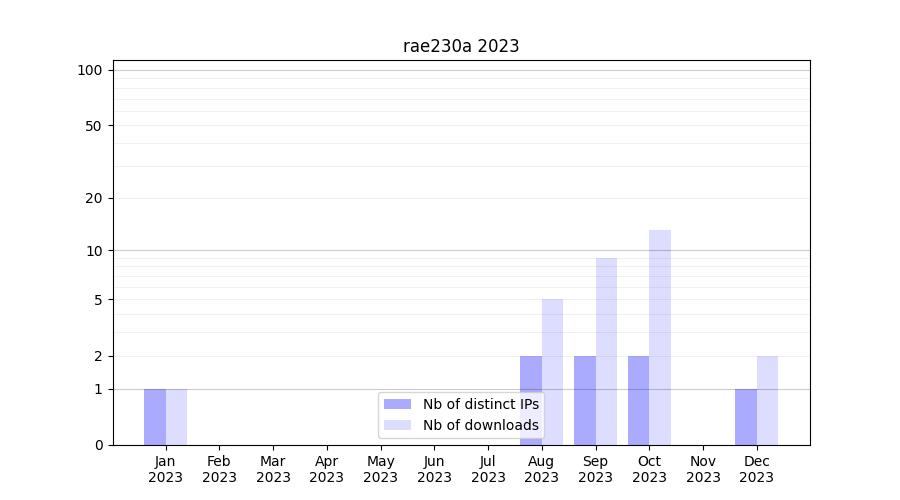Click the Feb 2023 x-axis label
This screenshot has width=900, height=500.
[219, 469]
